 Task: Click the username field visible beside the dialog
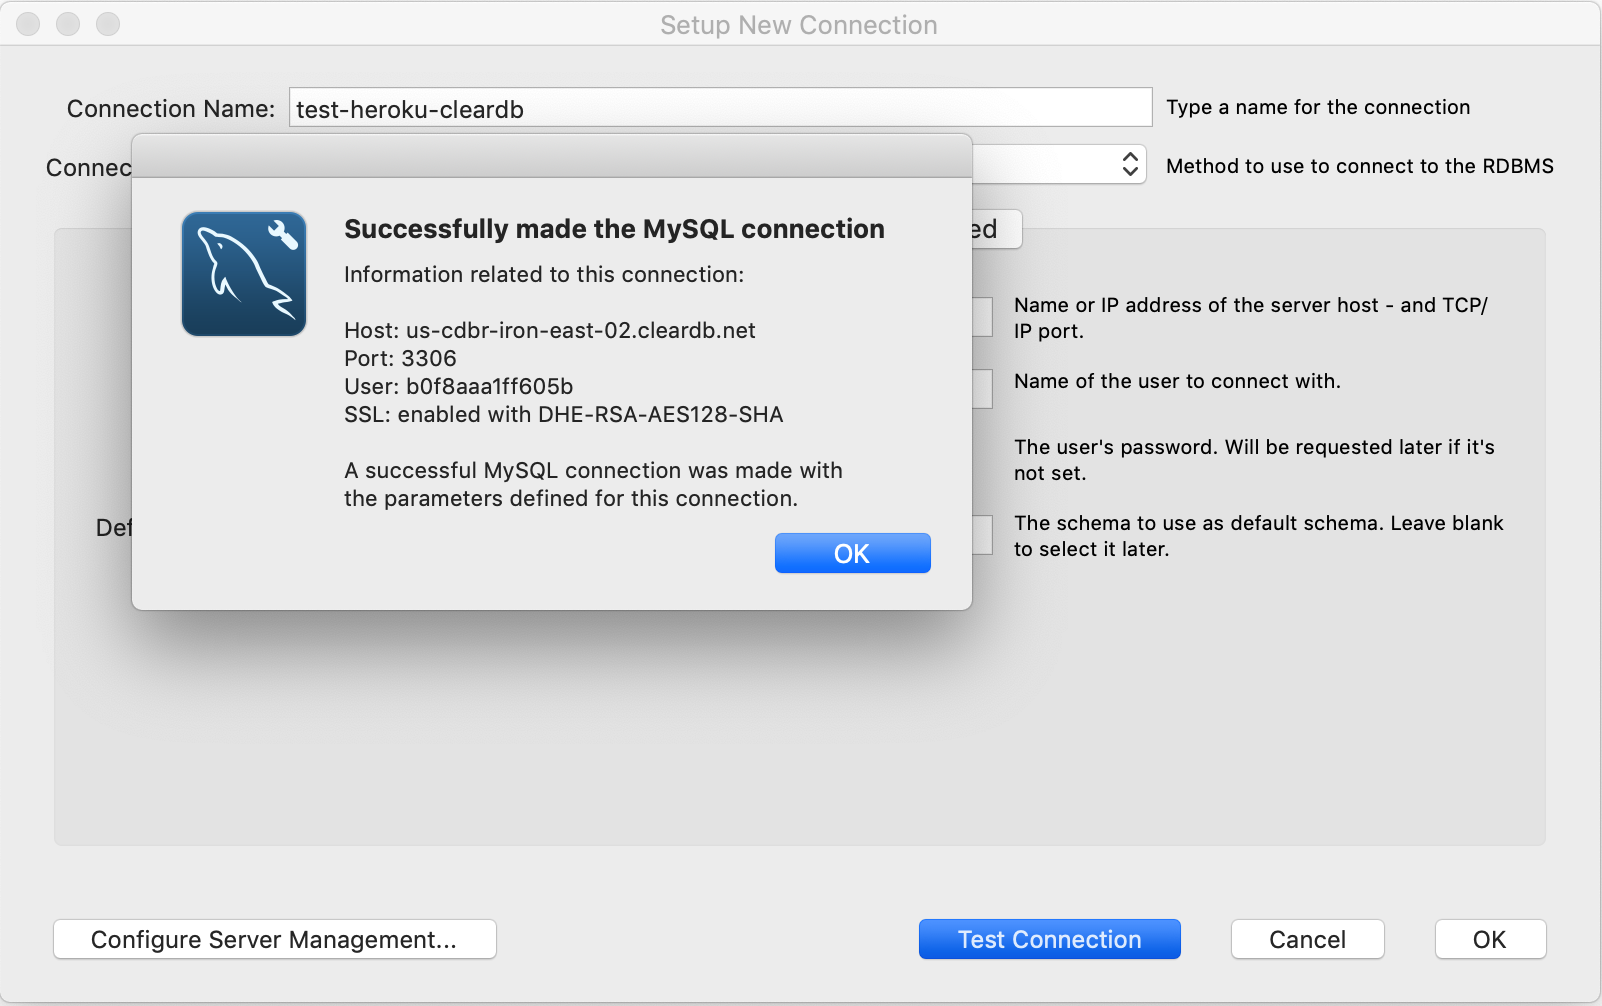pos(984,389)
